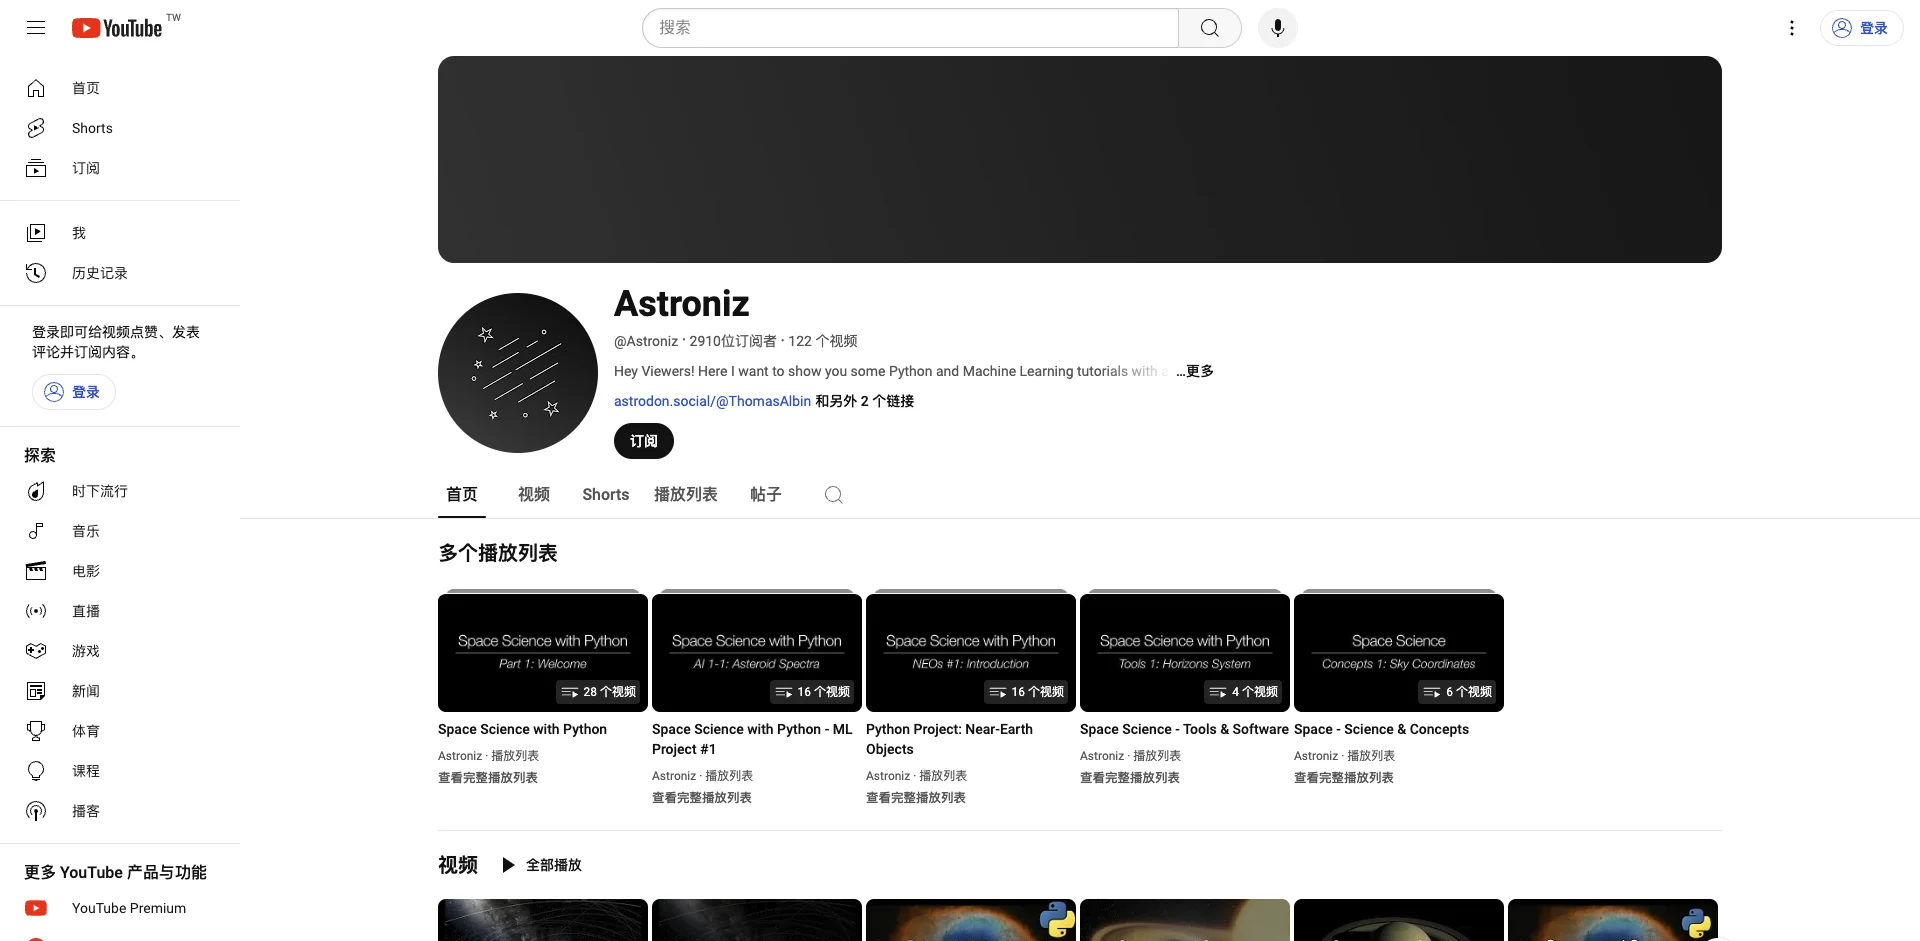Switch to the 视频 tab
The height and width of the screenshot is (941, 1920).
534,495
